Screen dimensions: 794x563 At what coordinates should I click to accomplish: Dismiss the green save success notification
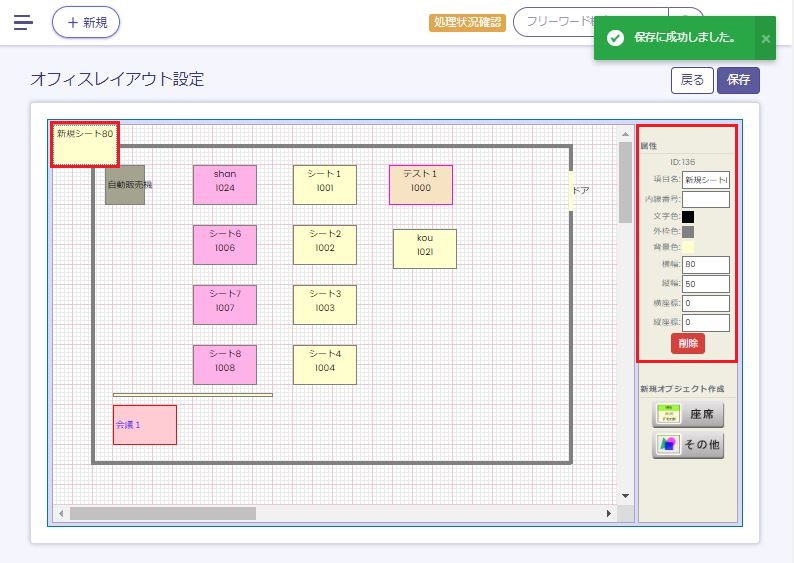(765, 38)
